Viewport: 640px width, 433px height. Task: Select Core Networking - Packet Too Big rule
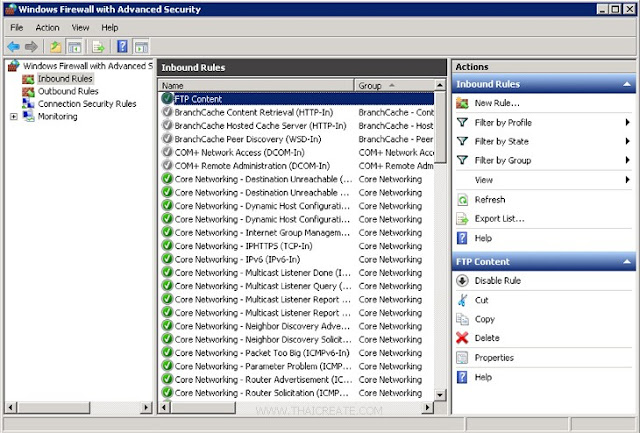296,353
